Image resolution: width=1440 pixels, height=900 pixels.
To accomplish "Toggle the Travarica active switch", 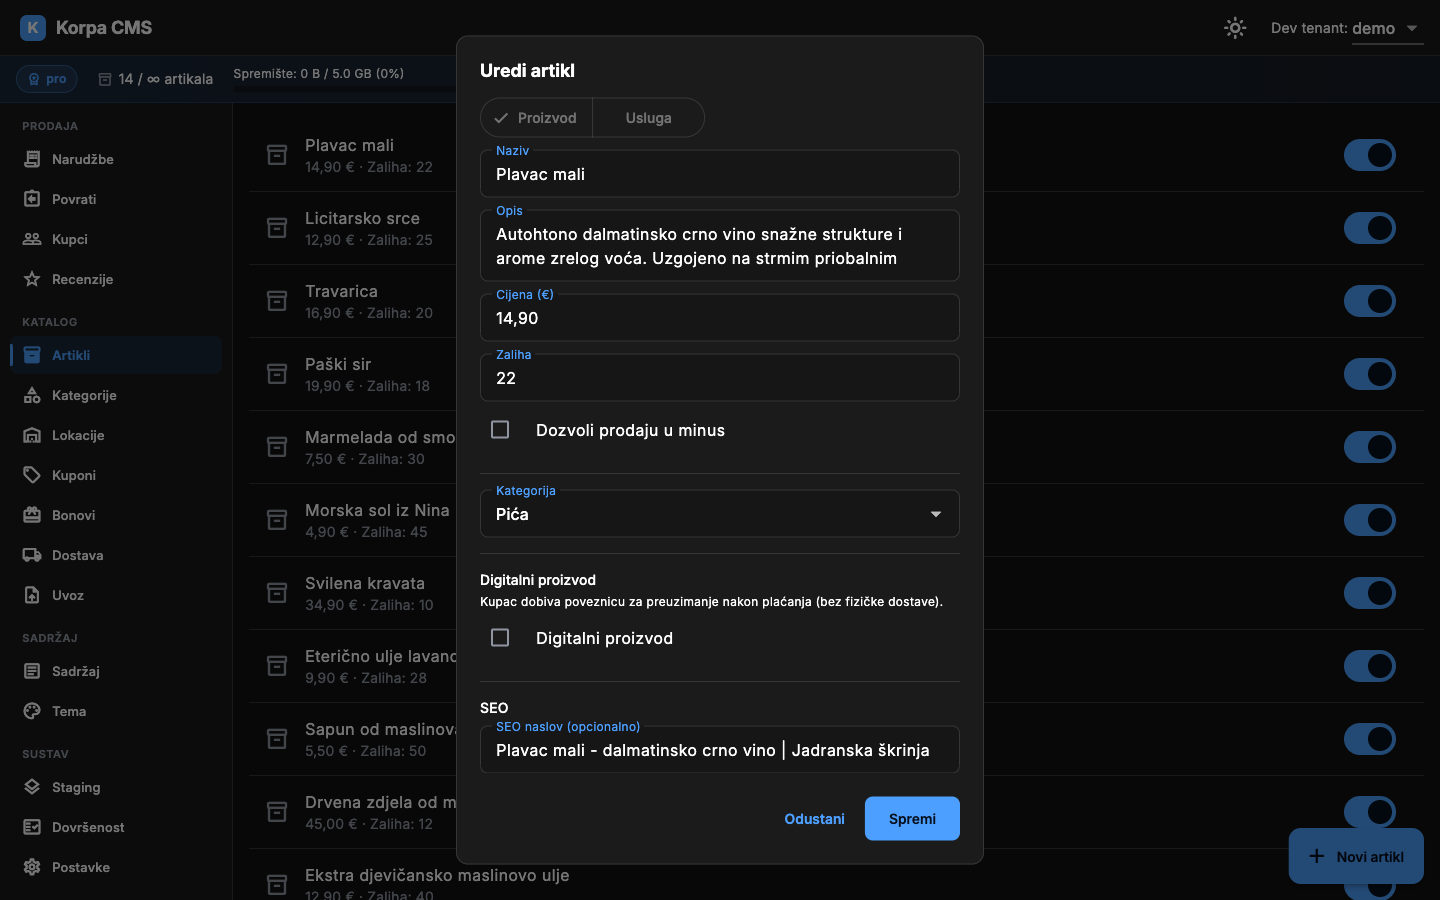I will tap(1370, 301).
